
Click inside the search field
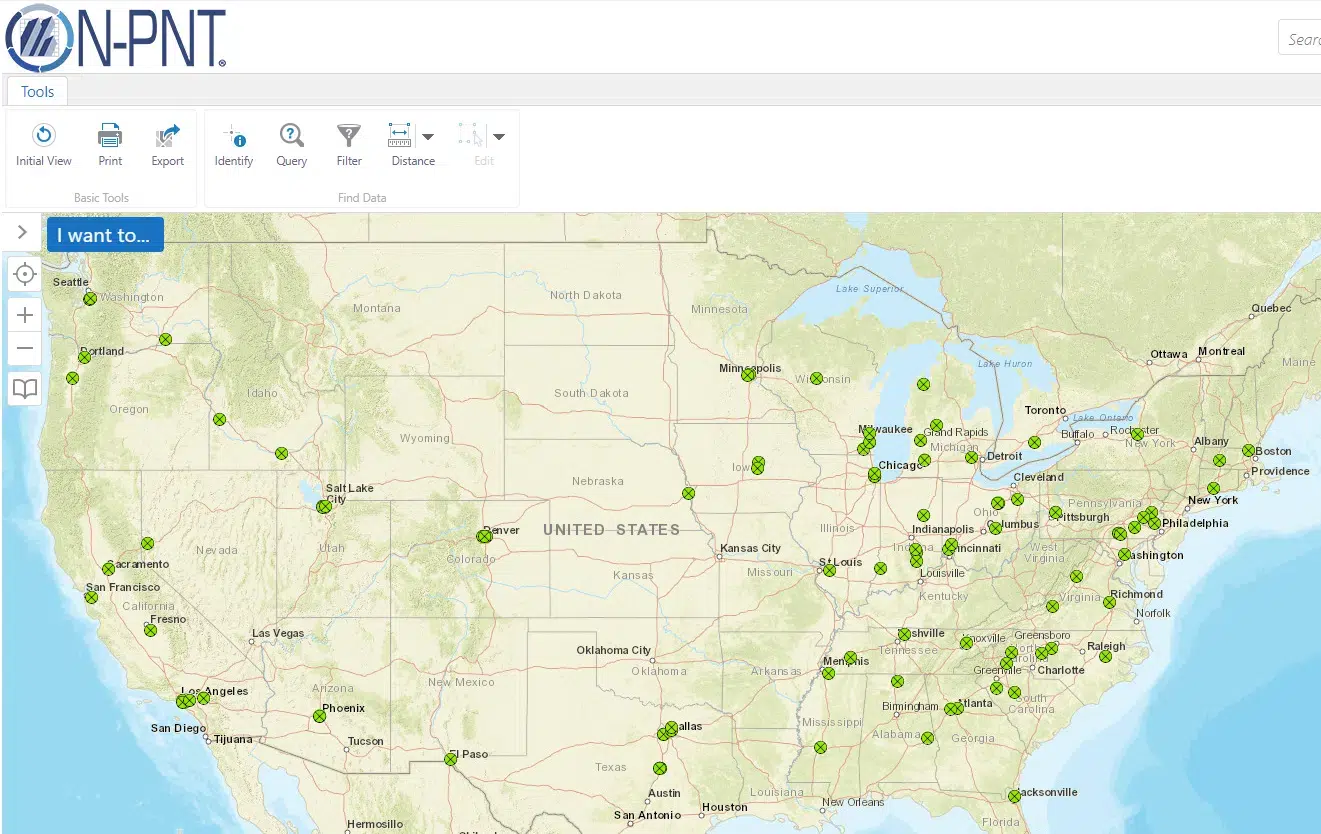(1305, 37)
